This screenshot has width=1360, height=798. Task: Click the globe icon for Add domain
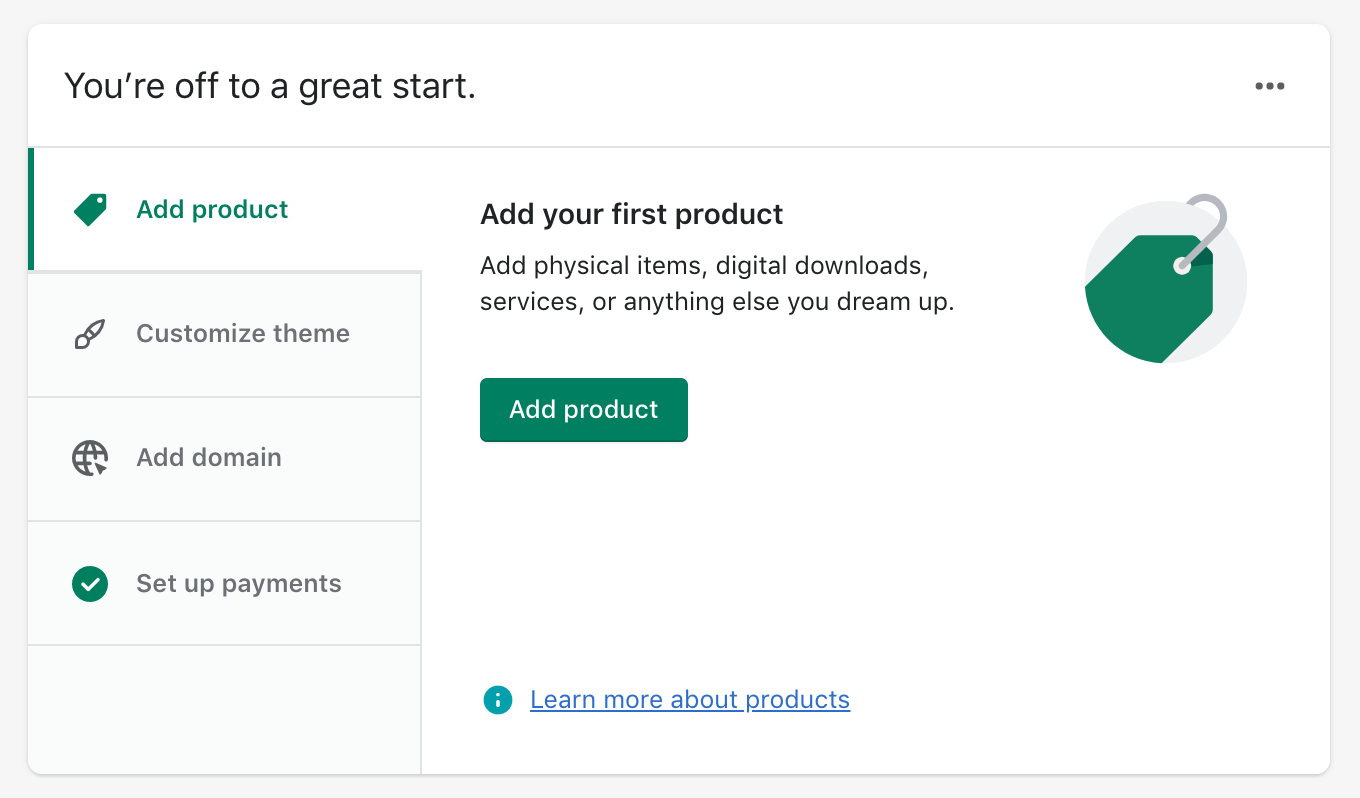(x=90, y=458)
